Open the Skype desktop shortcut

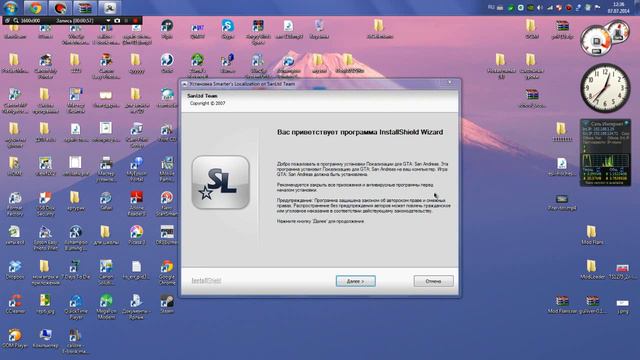[x=228, y=29]
